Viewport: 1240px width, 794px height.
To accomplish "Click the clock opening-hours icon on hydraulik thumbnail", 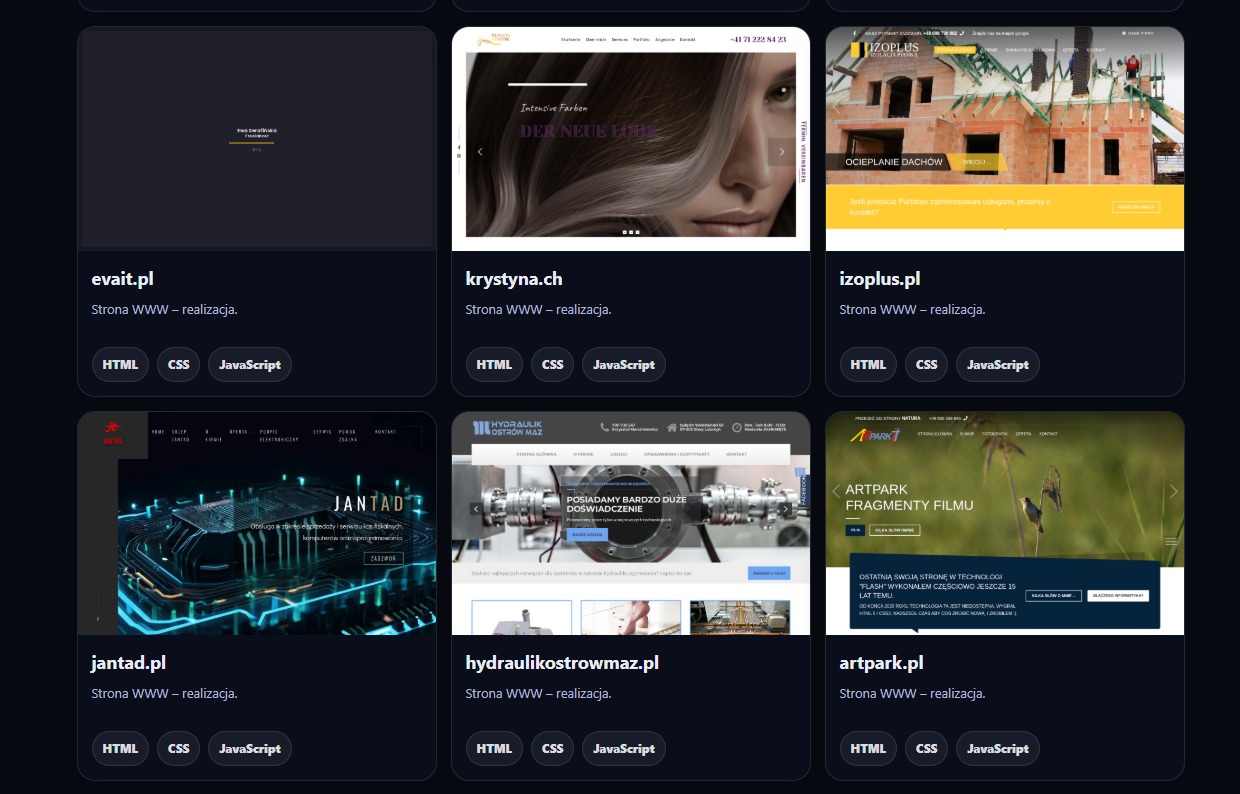I will point(736,427).
